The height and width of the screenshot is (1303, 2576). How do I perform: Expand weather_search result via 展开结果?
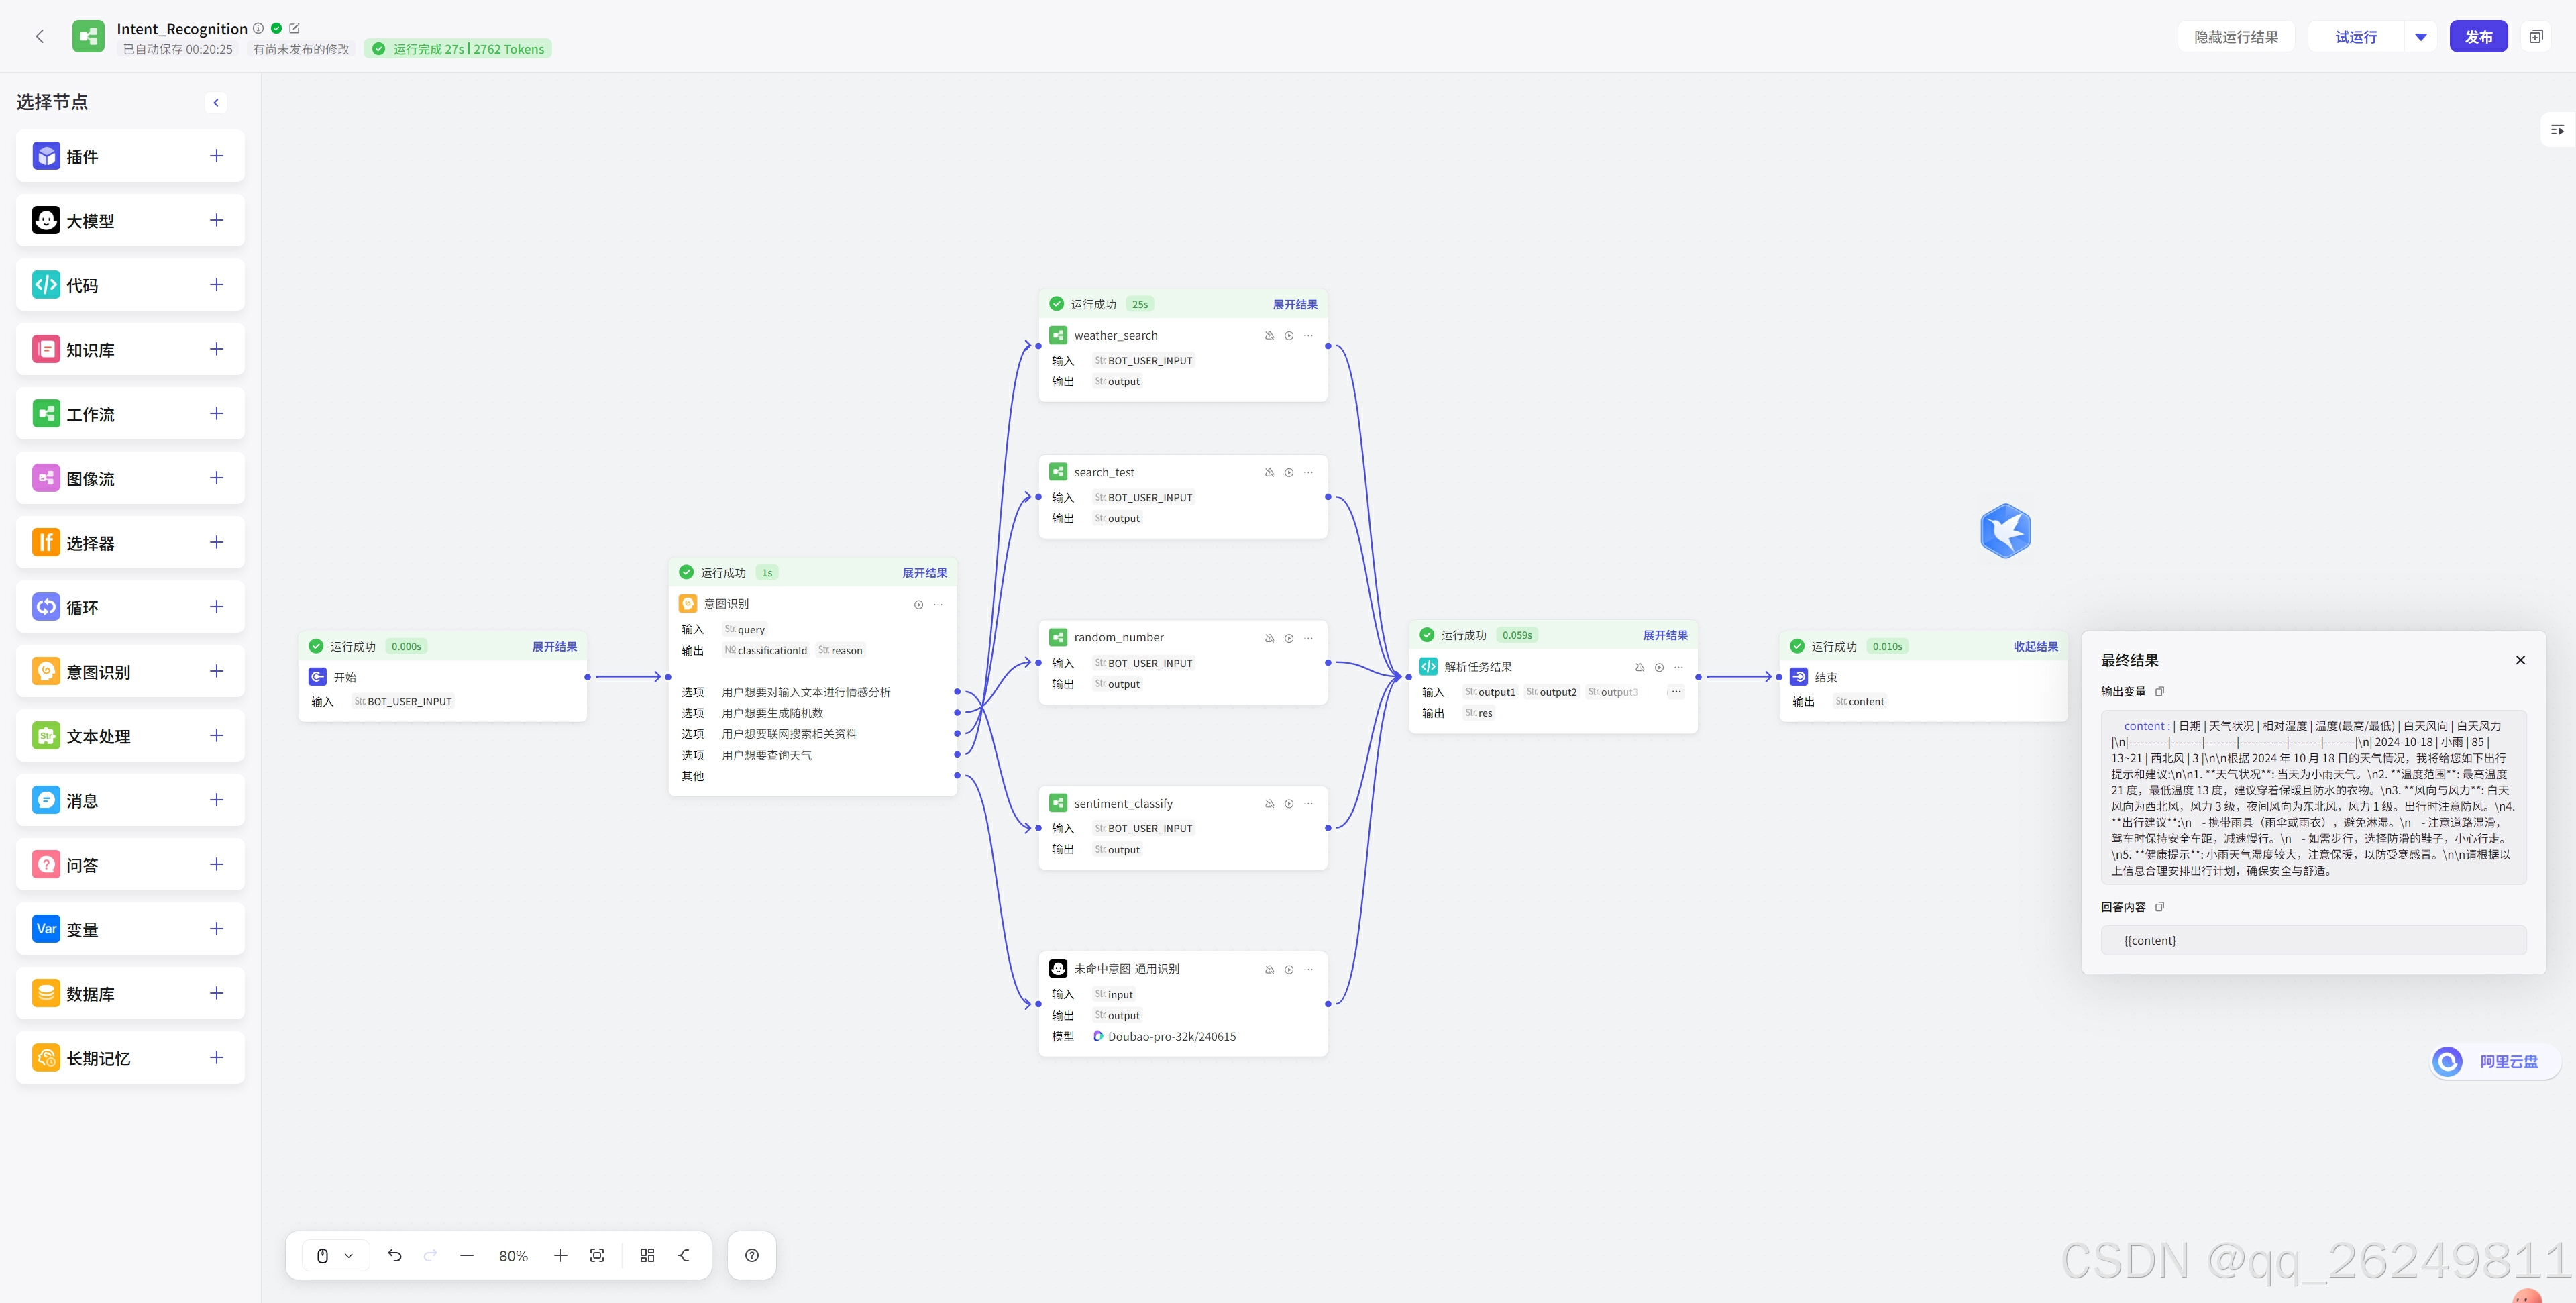[1294, 304]
